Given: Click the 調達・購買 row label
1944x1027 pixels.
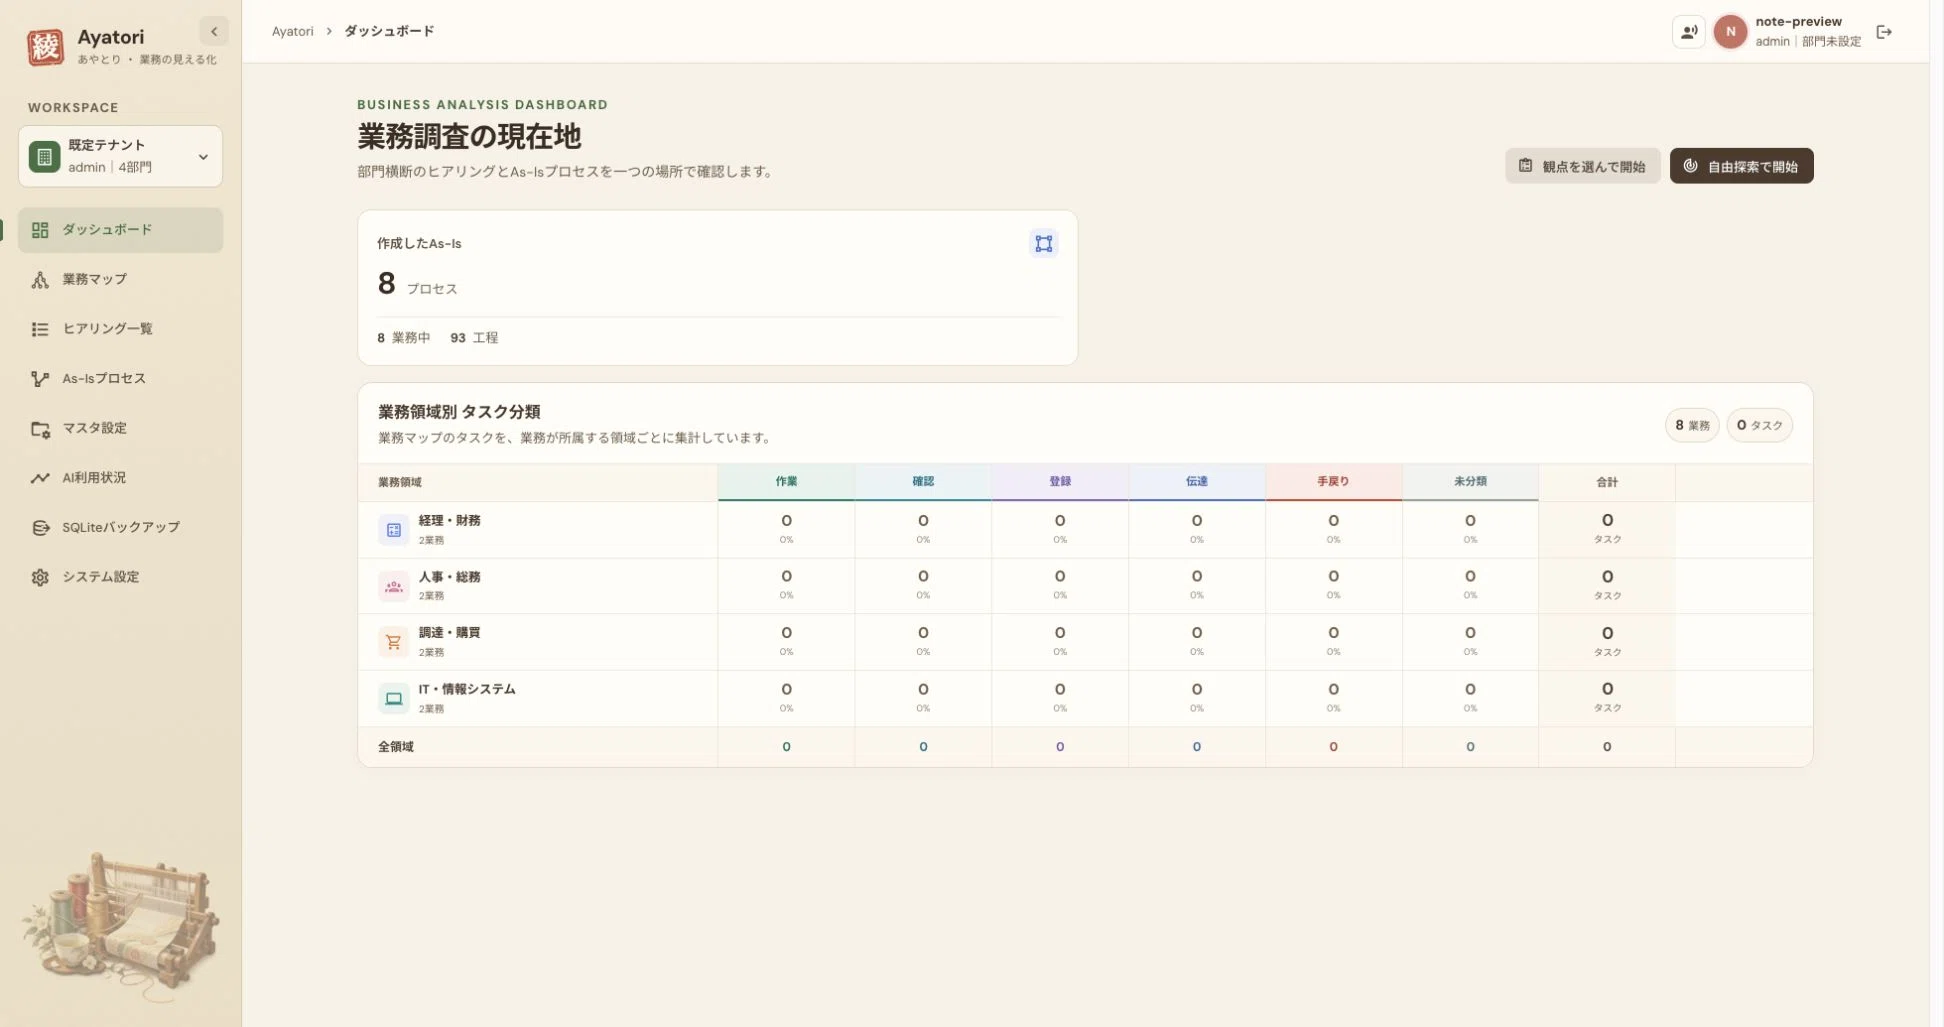Looking at the screenshot, I should [449, 633].
